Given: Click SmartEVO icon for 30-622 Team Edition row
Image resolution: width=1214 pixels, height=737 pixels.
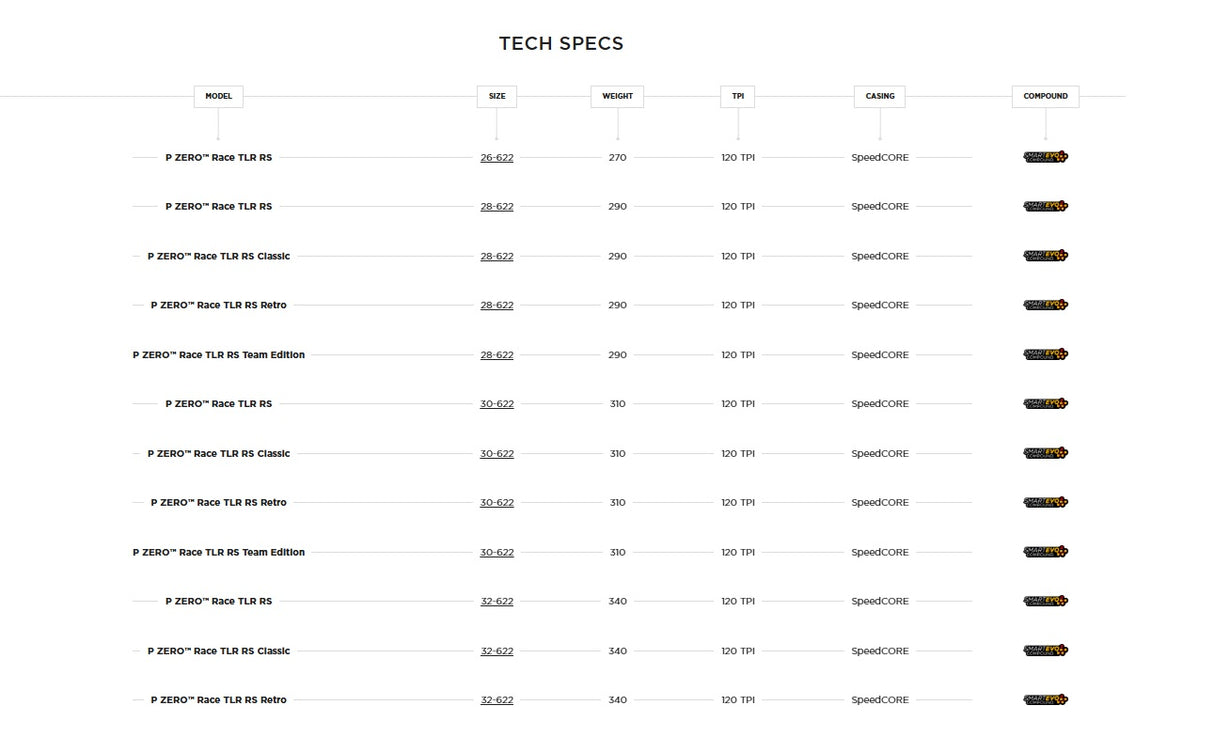Looking at the screenshot, I should [x=1045, y=552].
